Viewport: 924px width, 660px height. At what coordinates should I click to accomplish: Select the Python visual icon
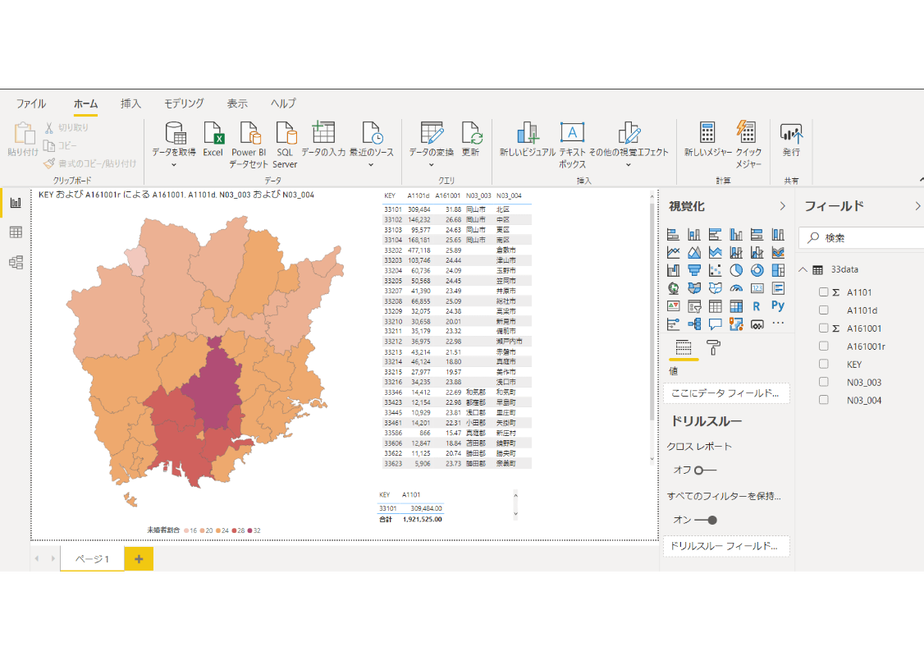point(778,306)
